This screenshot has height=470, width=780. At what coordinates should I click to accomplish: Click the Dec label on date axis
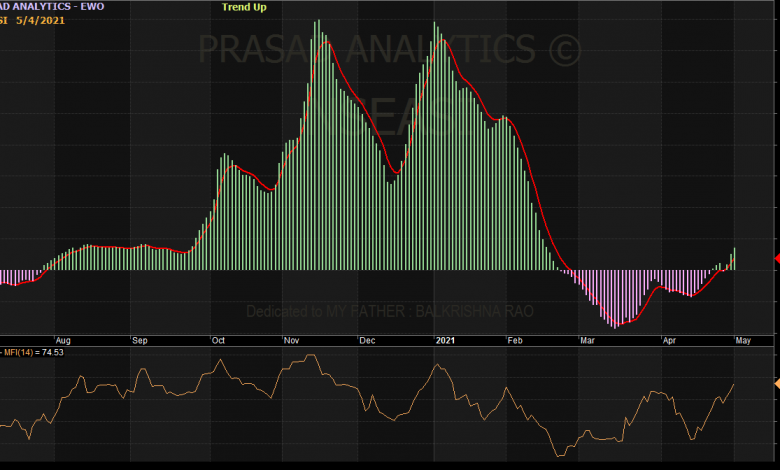pyautogui.click(x=367, y=340)
